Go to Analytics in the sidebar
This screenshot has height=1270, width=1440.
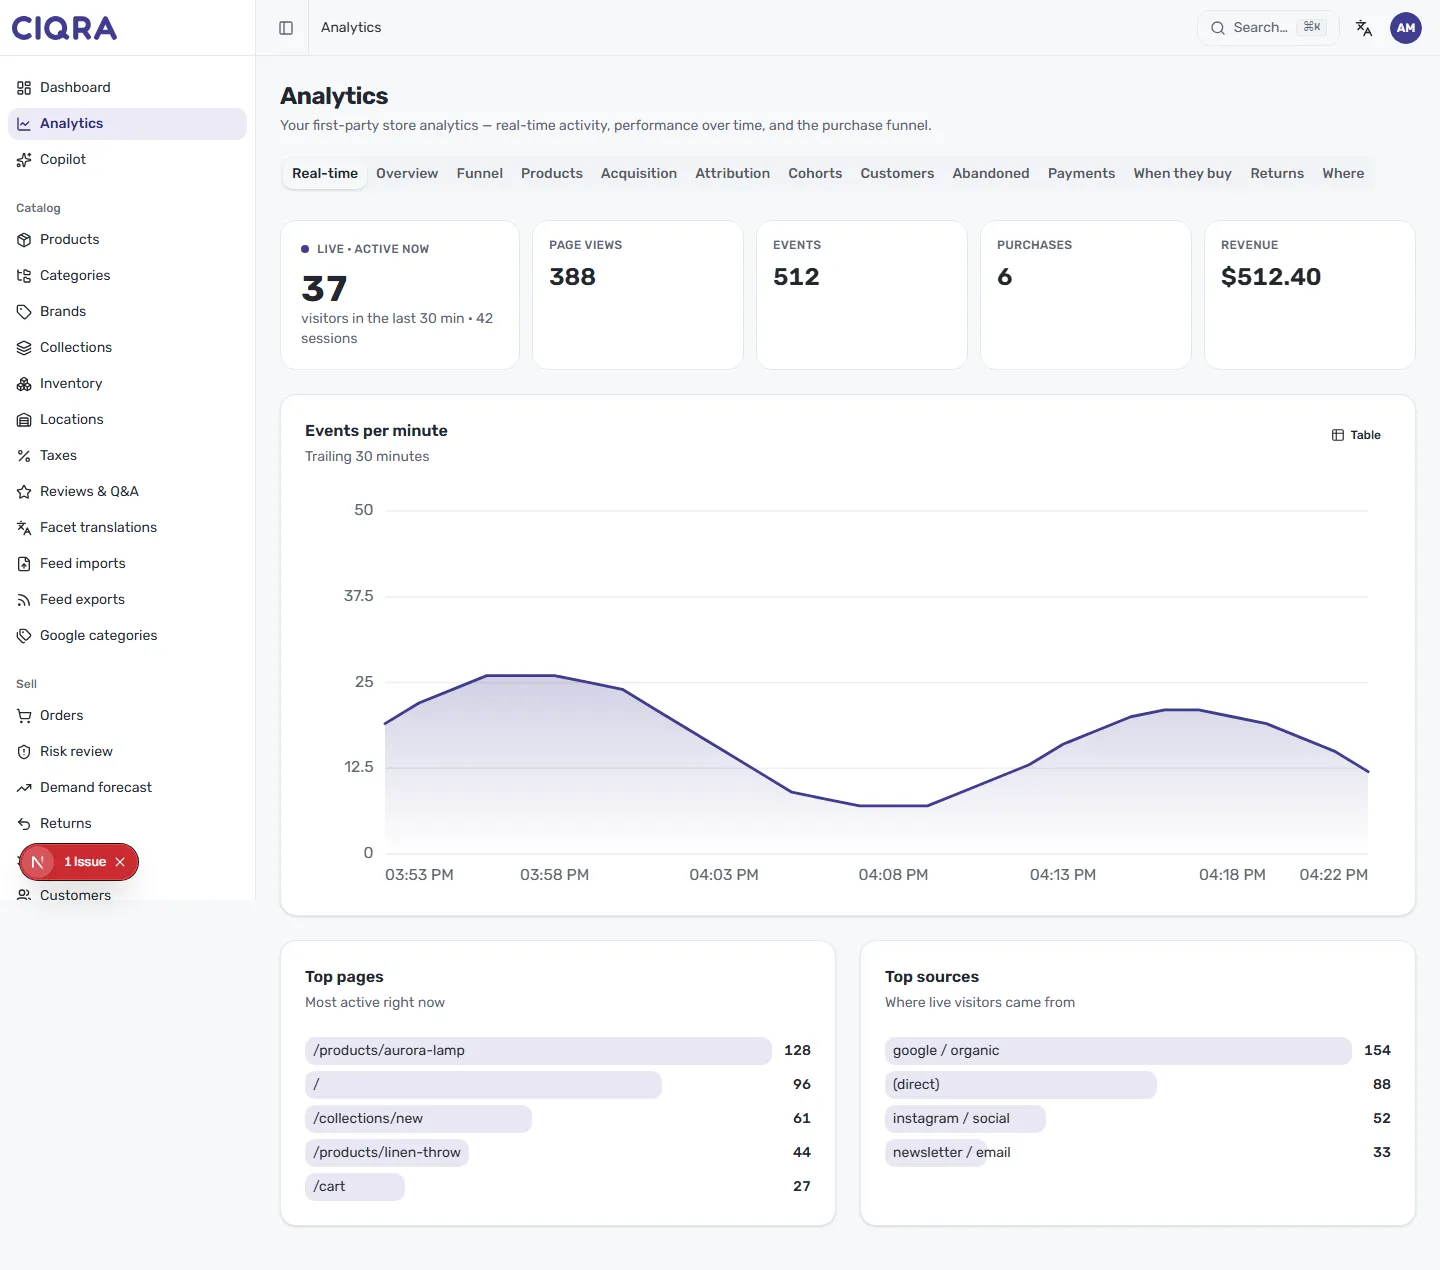tap(127, 124)
